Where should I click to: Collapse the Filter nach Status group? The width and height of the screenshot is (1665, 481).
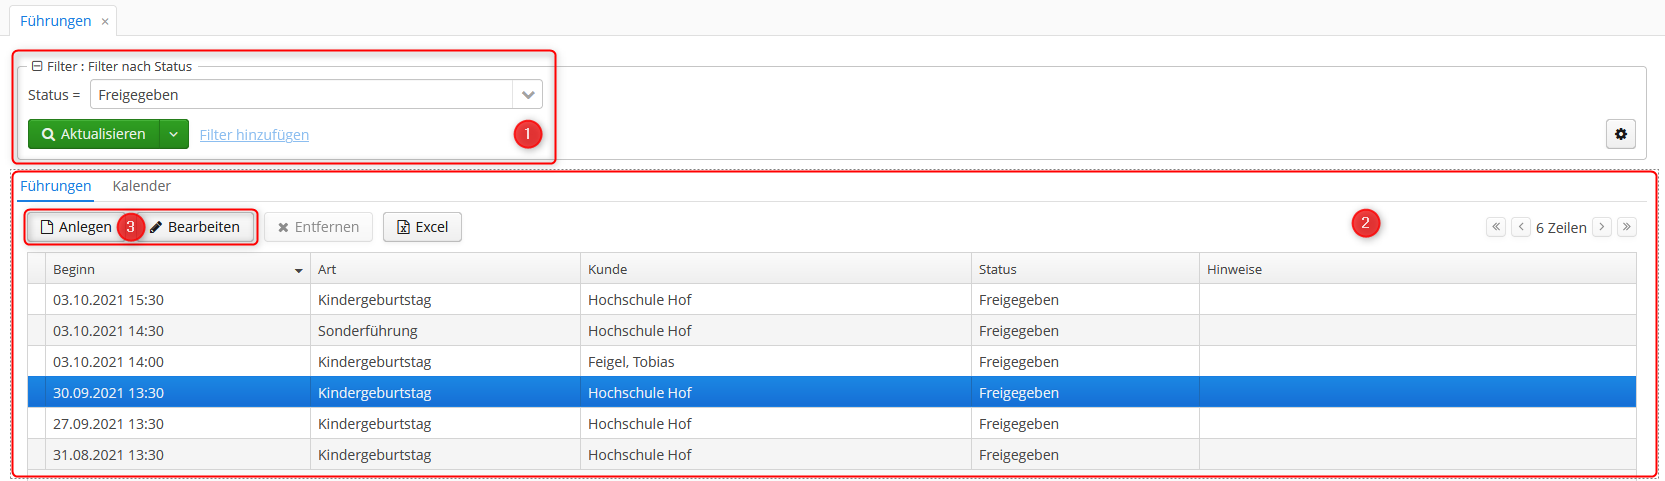(x=37, y=66)
